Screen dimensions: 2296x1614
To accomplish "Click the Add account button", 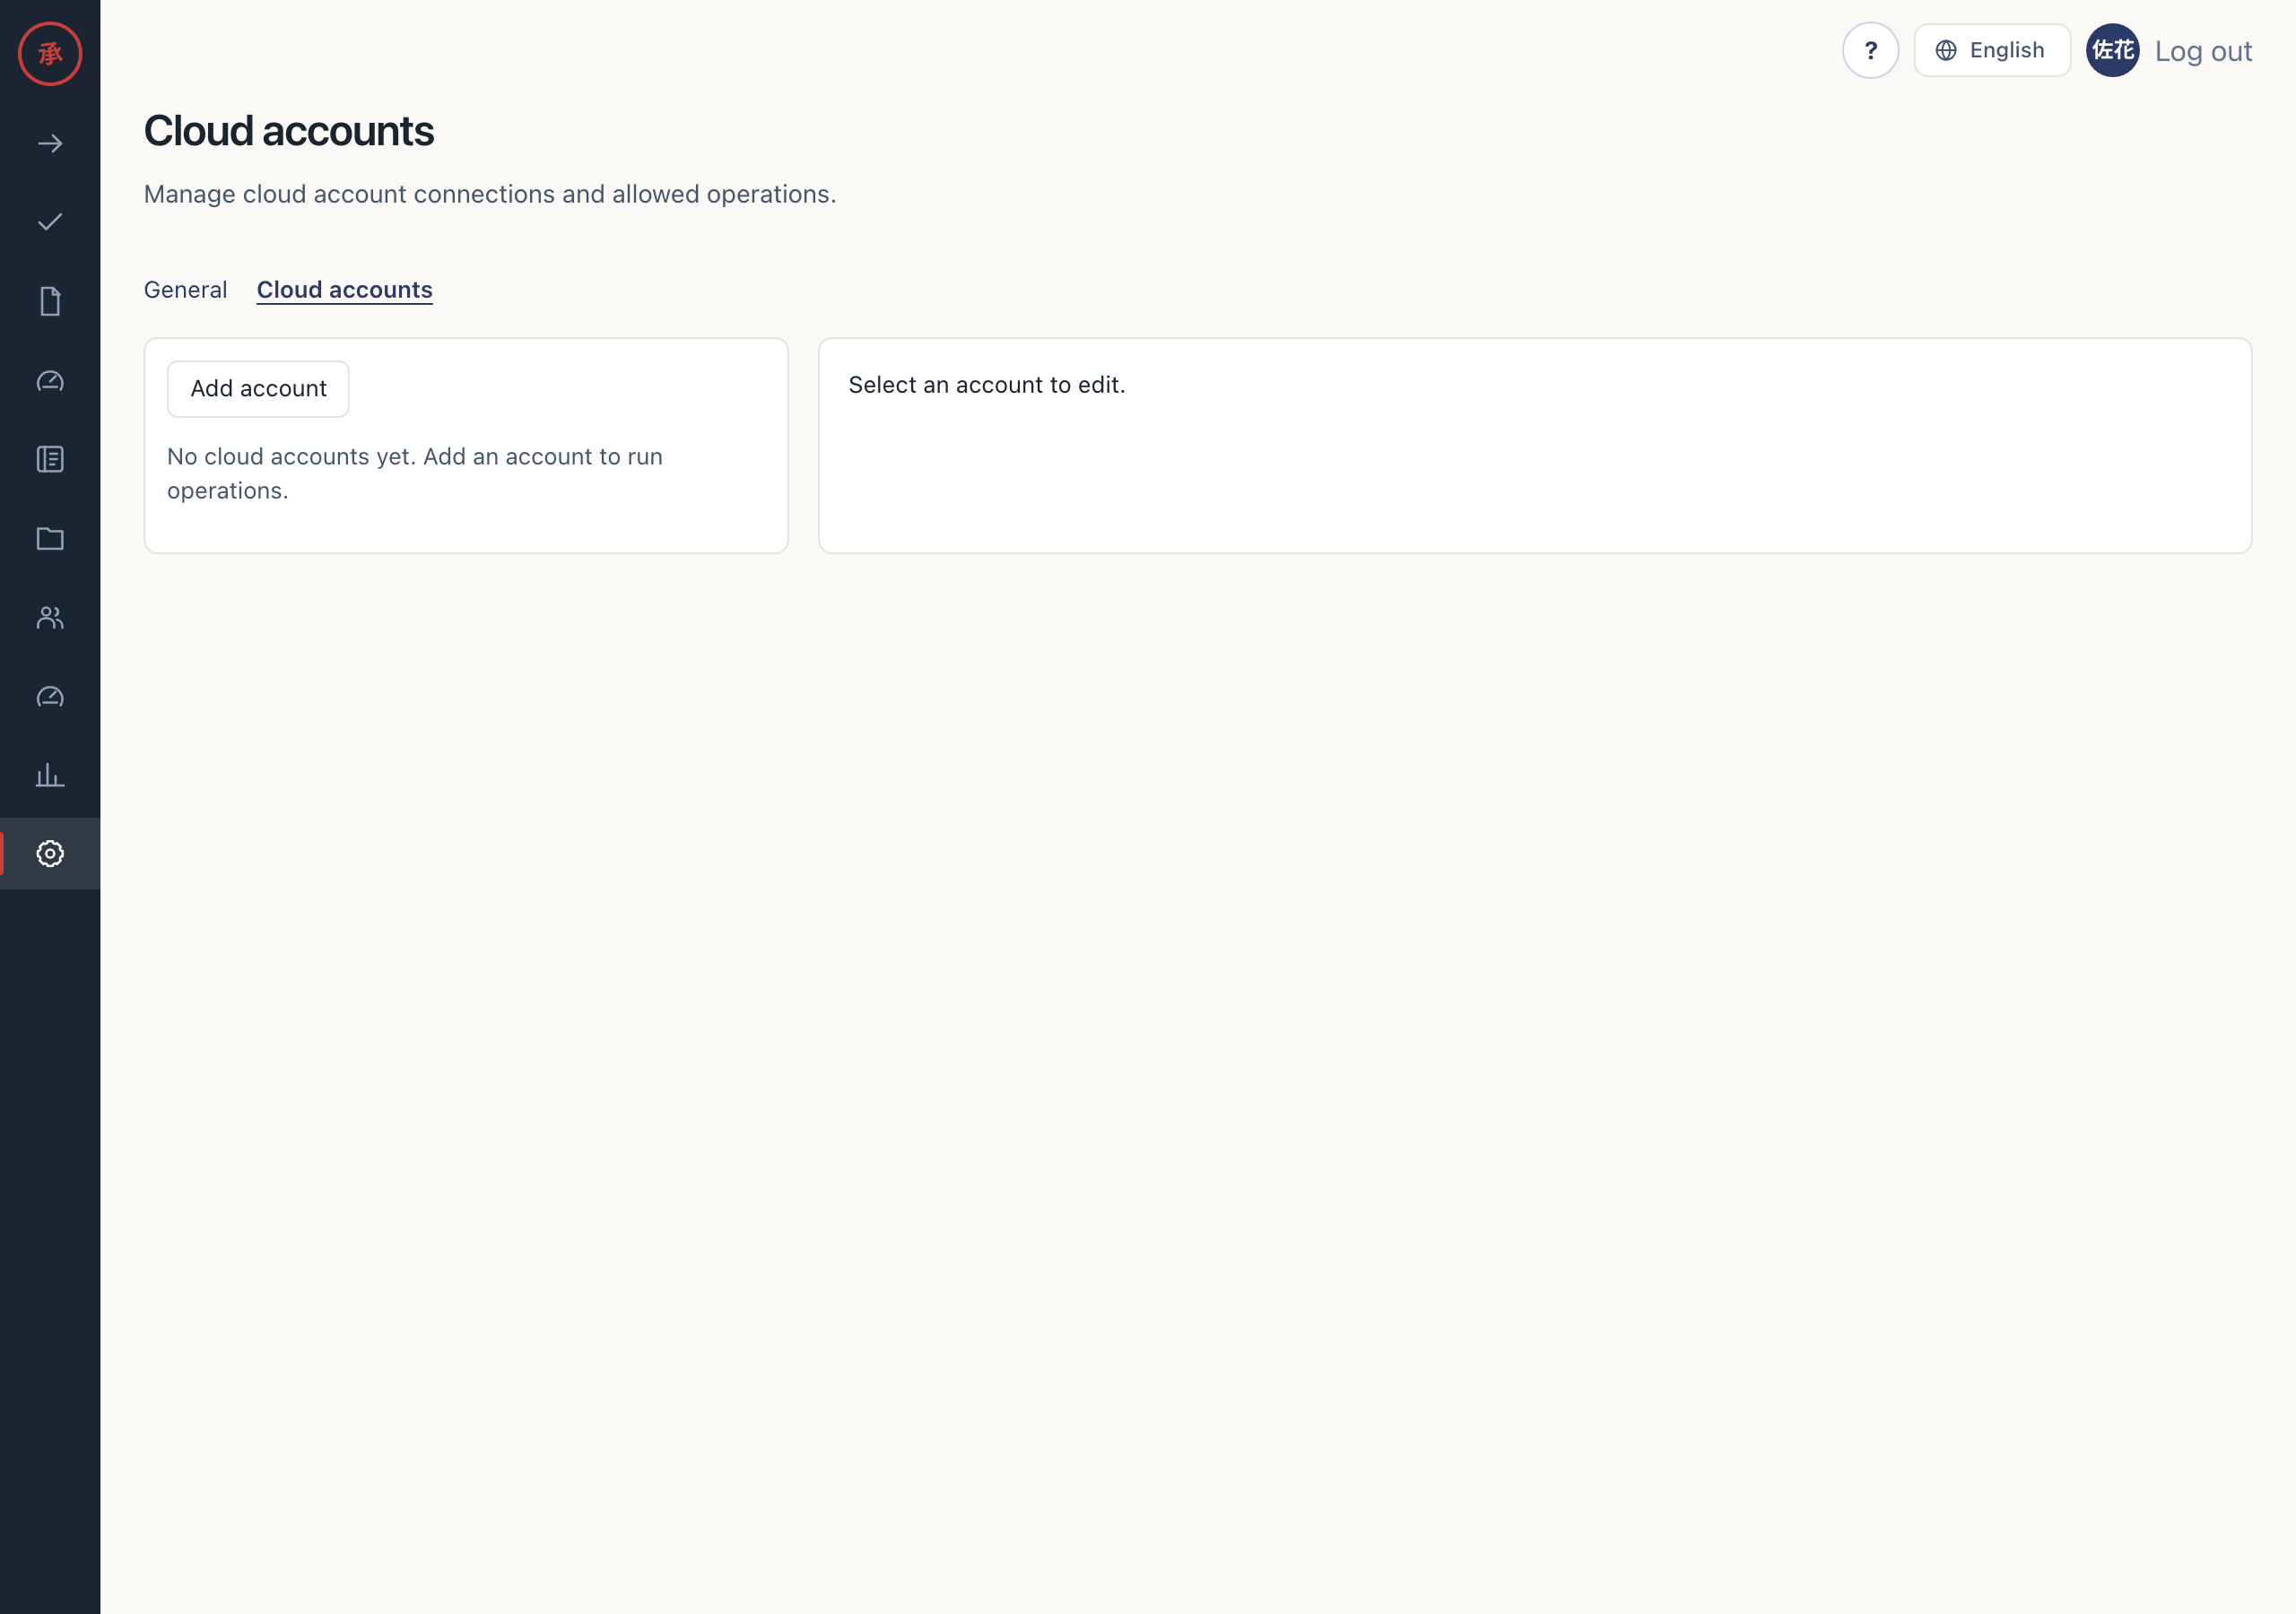I will [258, 389].
